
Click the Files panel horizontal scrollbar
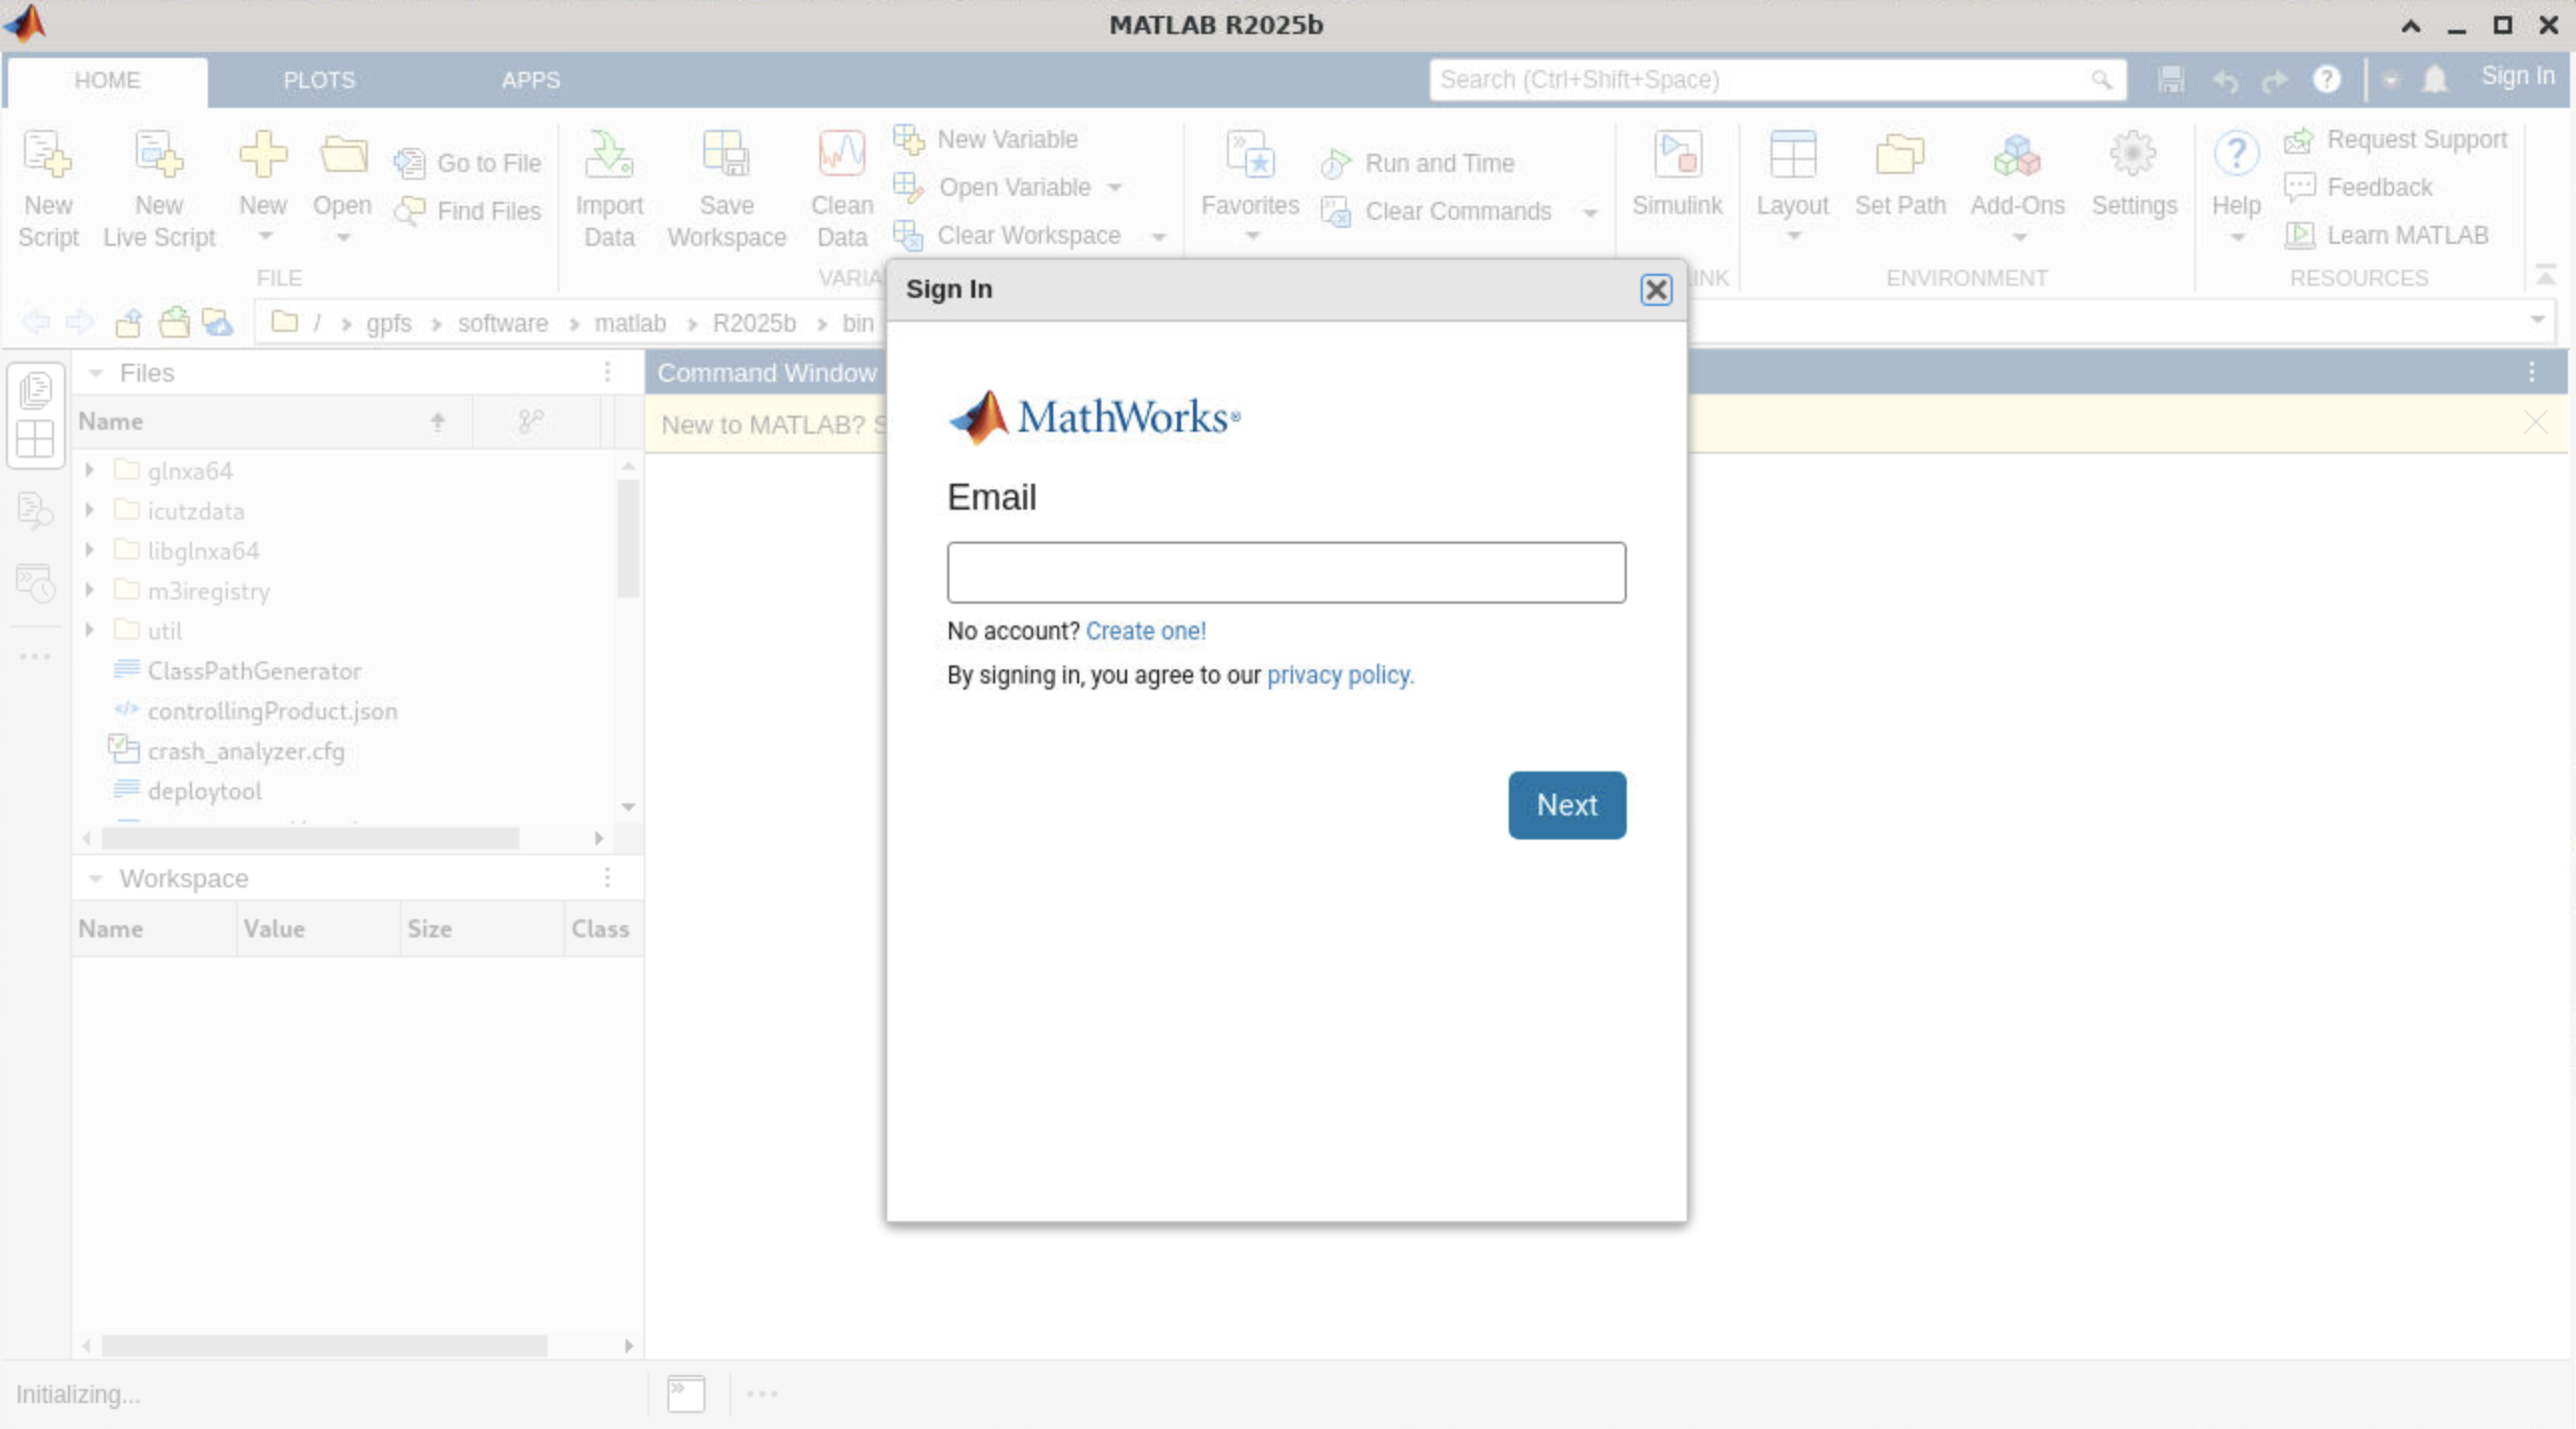[x=310, y=837]
